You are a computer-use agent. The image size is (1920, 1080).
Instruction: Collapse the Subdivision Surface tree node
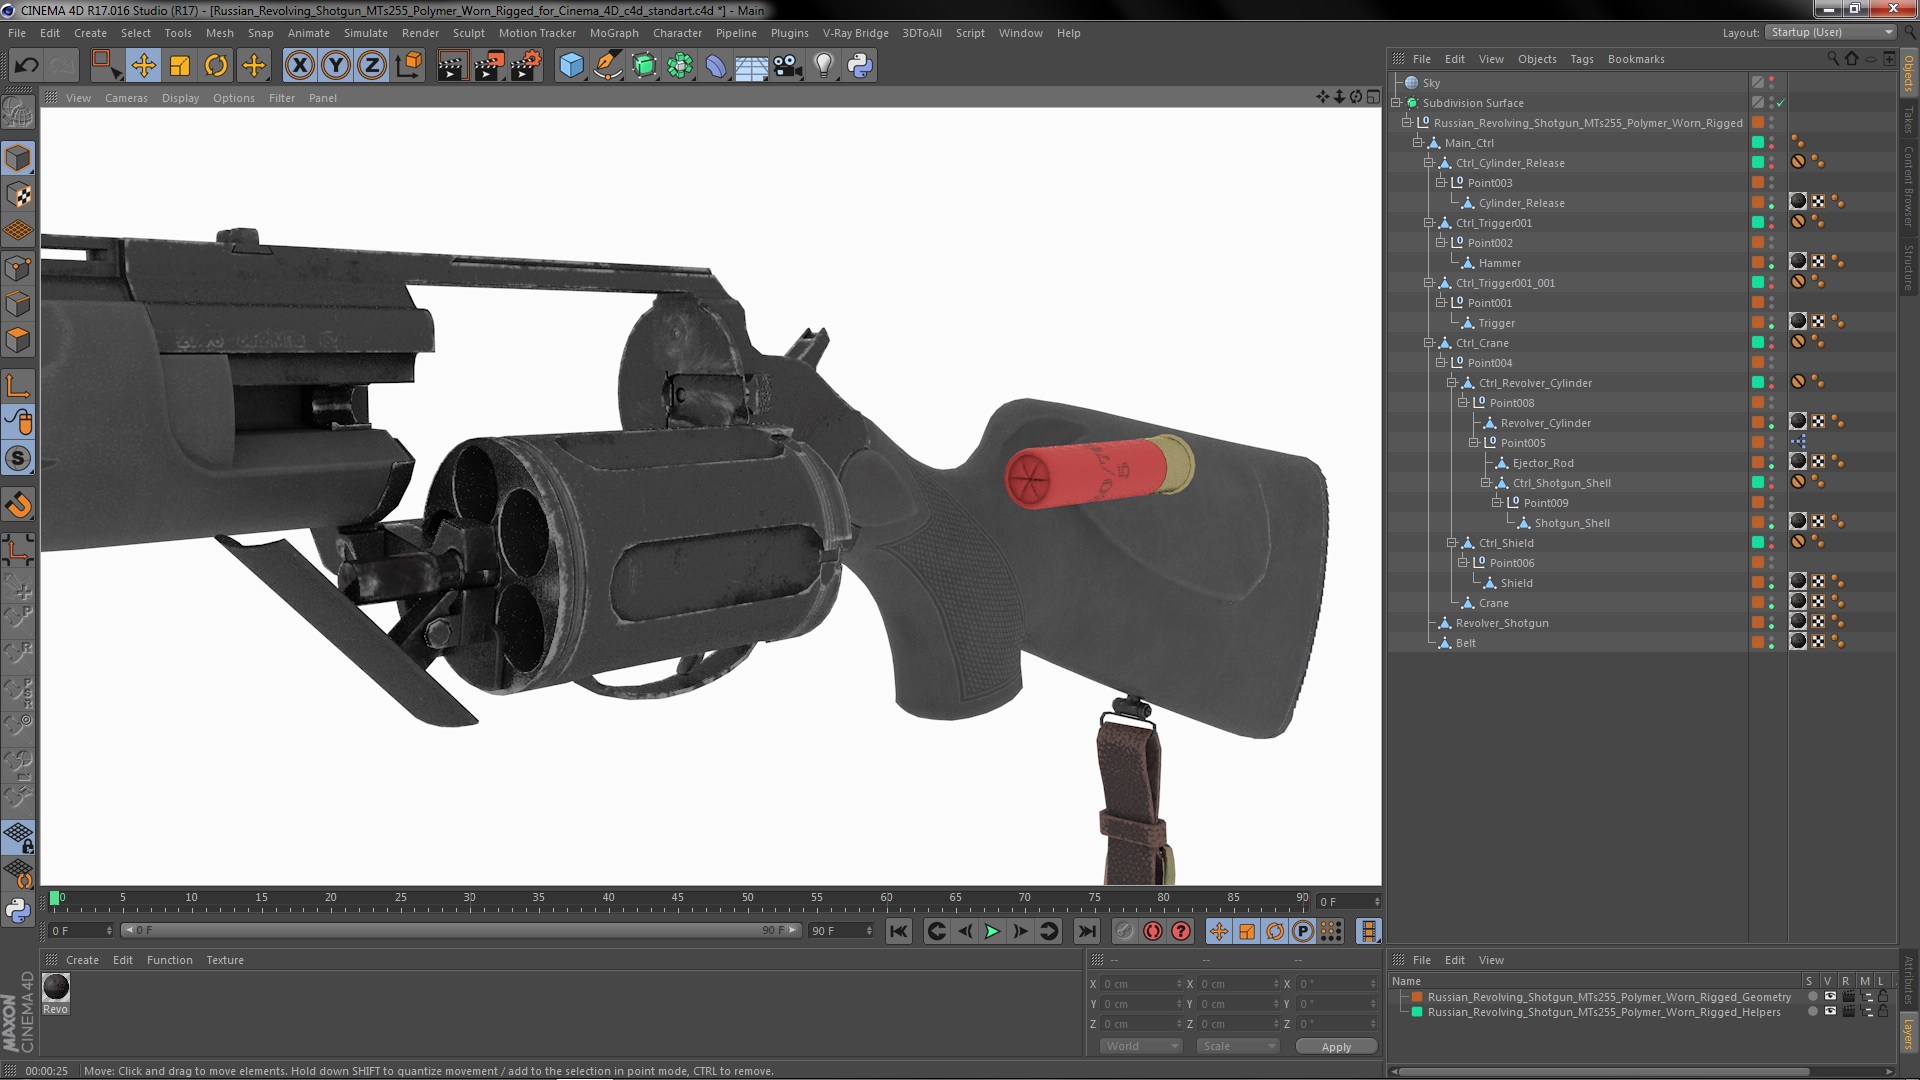tap(1397, 103)
